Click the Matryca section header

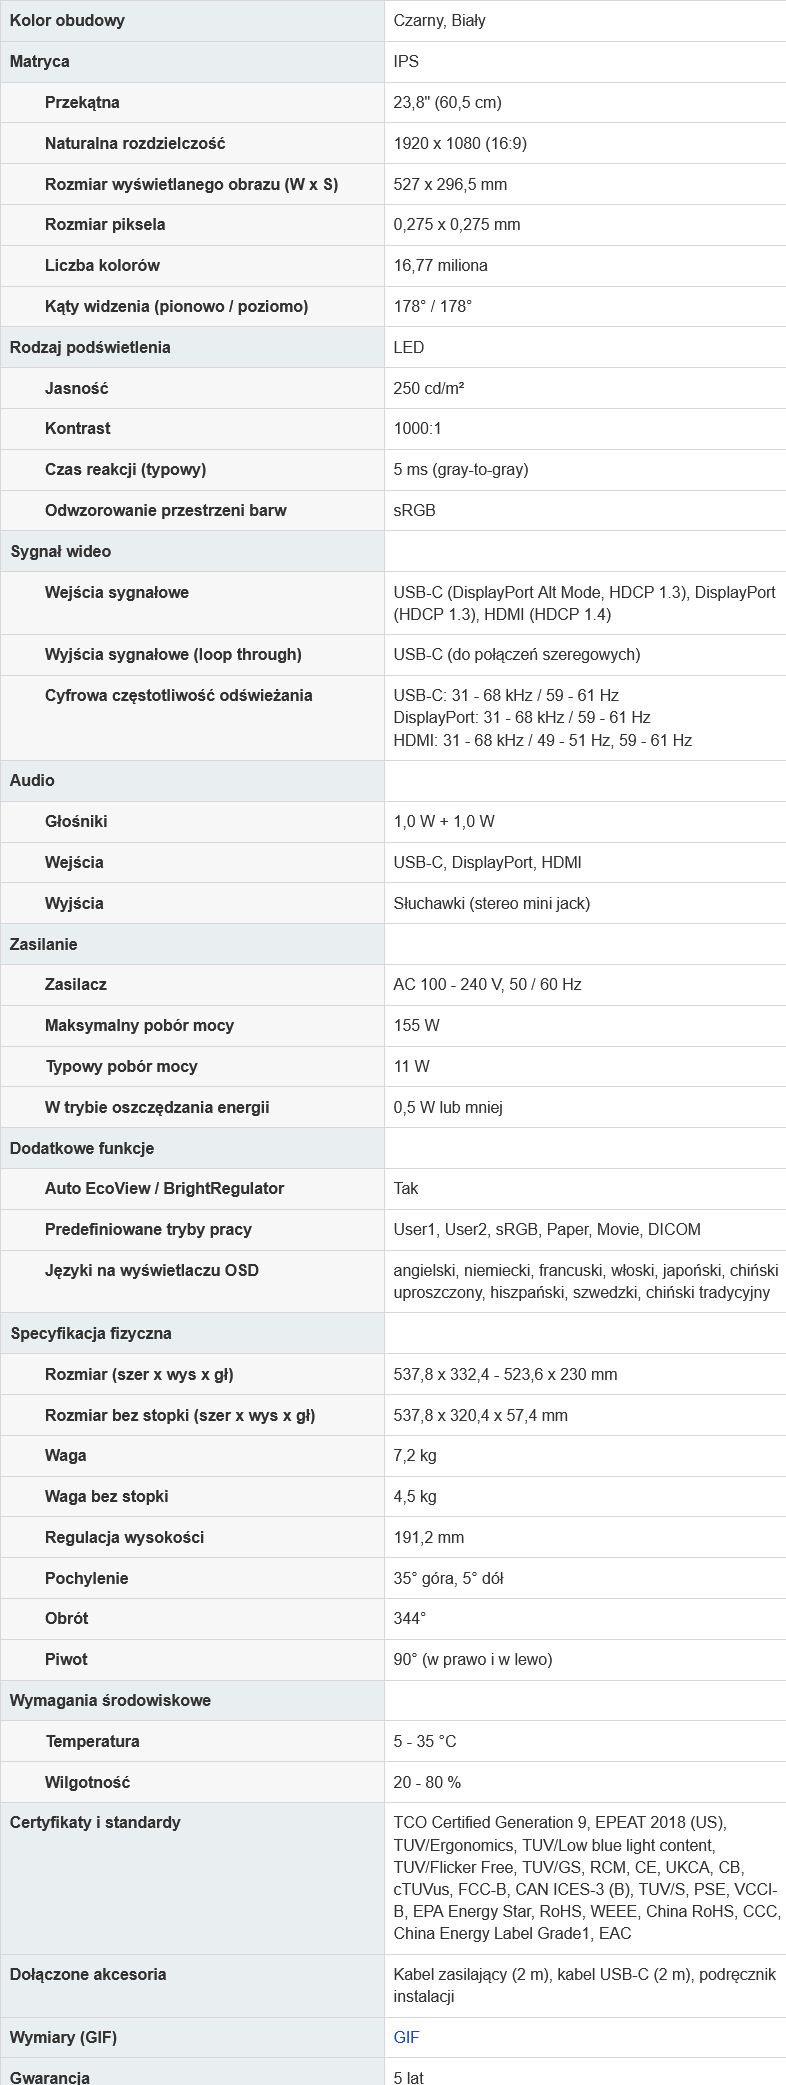tap(40, 61)
